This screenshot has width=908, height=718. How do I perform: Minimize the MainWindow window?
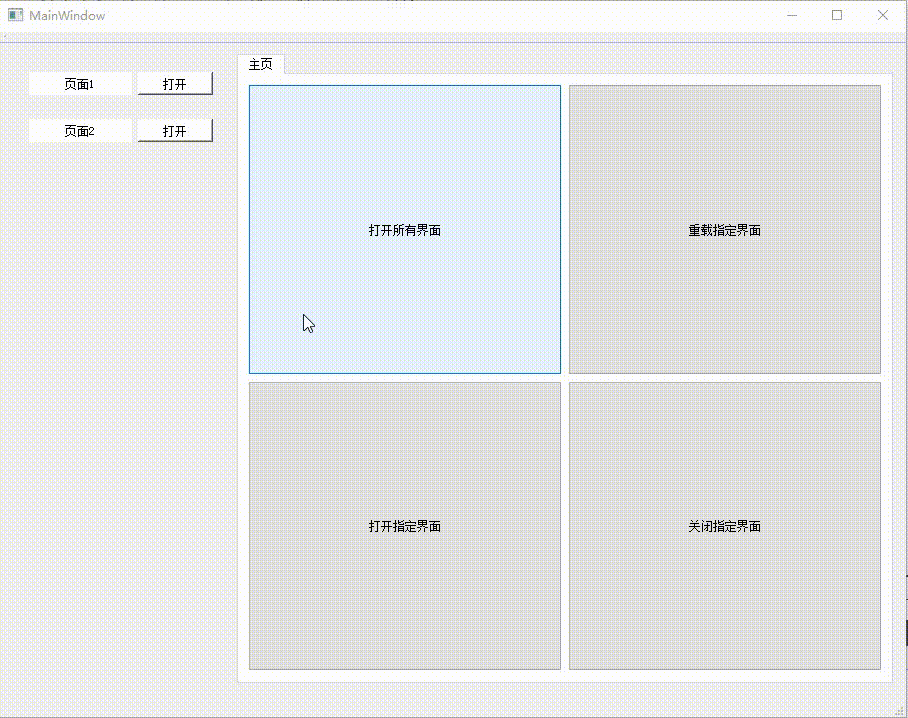[792, 15]
